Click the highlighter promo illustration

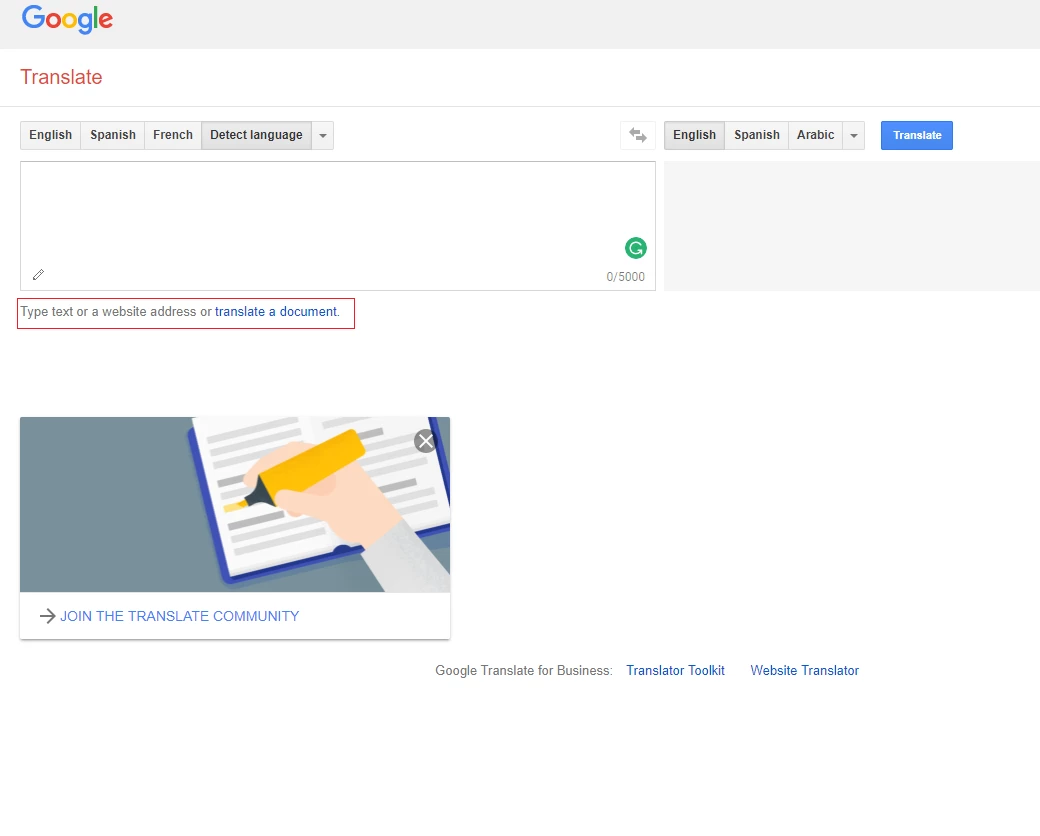click(x=235, y=504)
